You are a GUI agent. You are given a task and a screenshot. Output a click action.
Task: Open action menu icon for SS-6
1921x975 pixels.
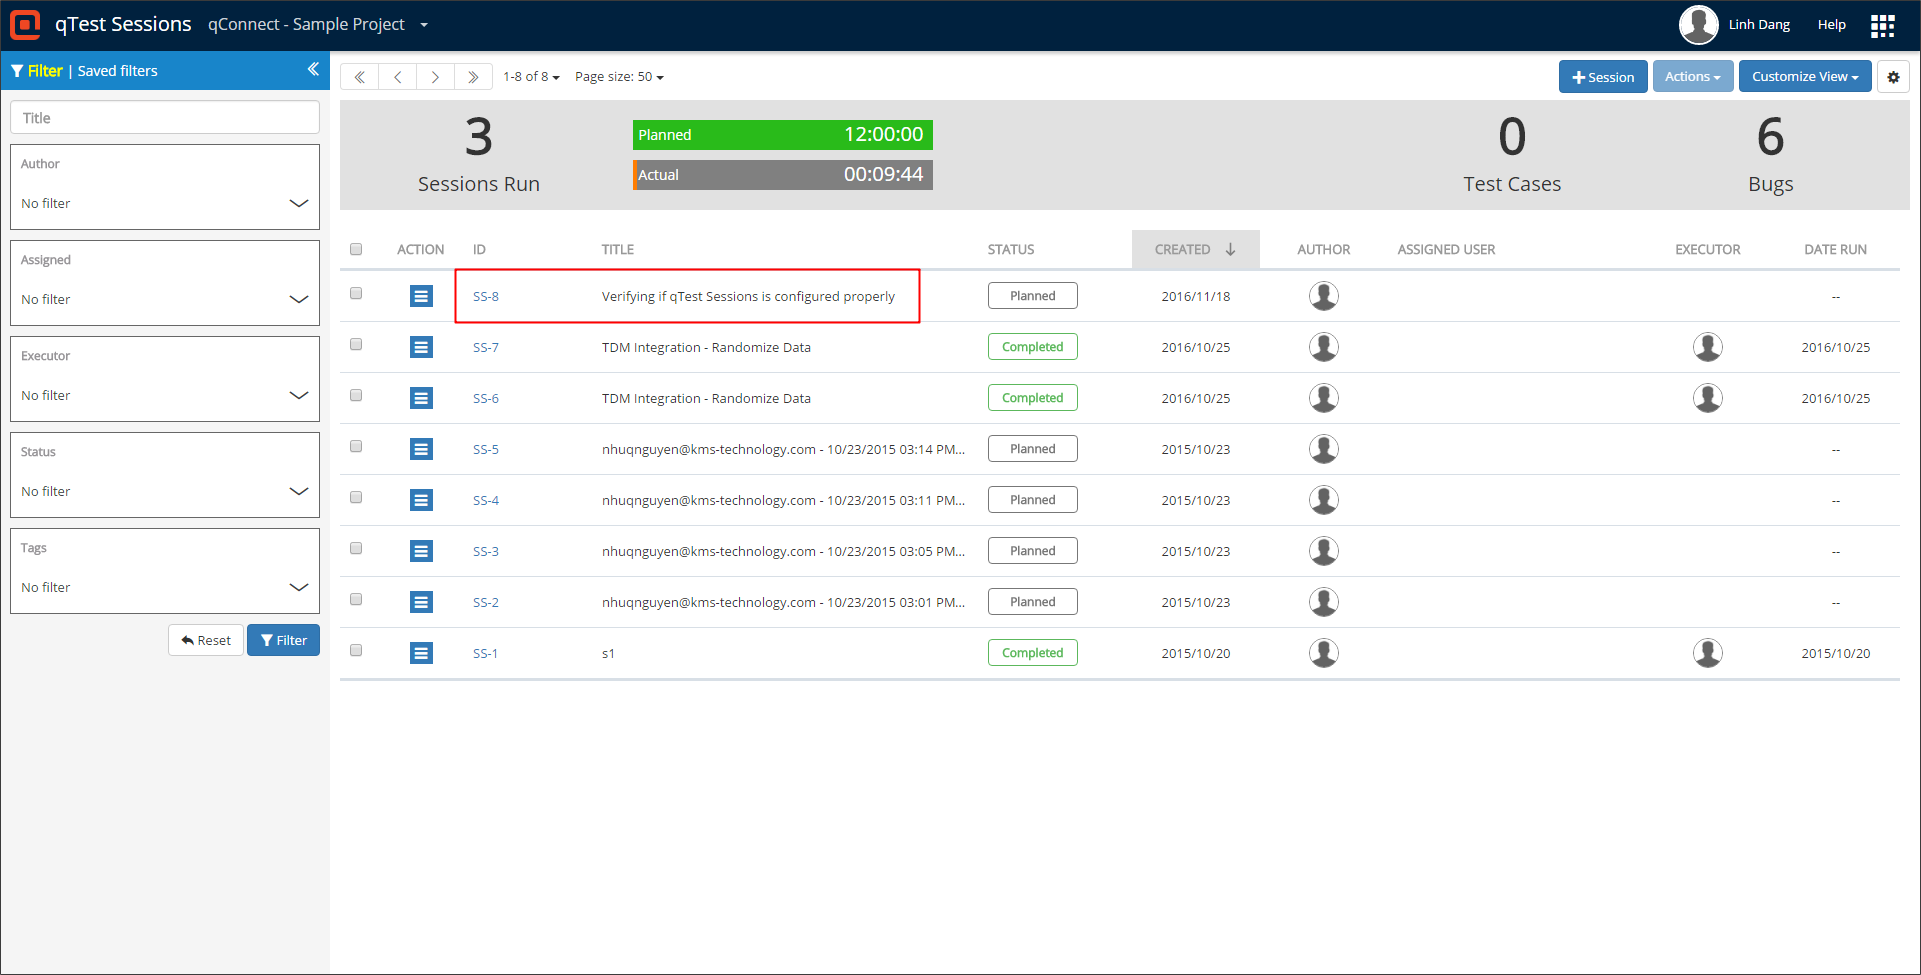click(x=422, y=398)
